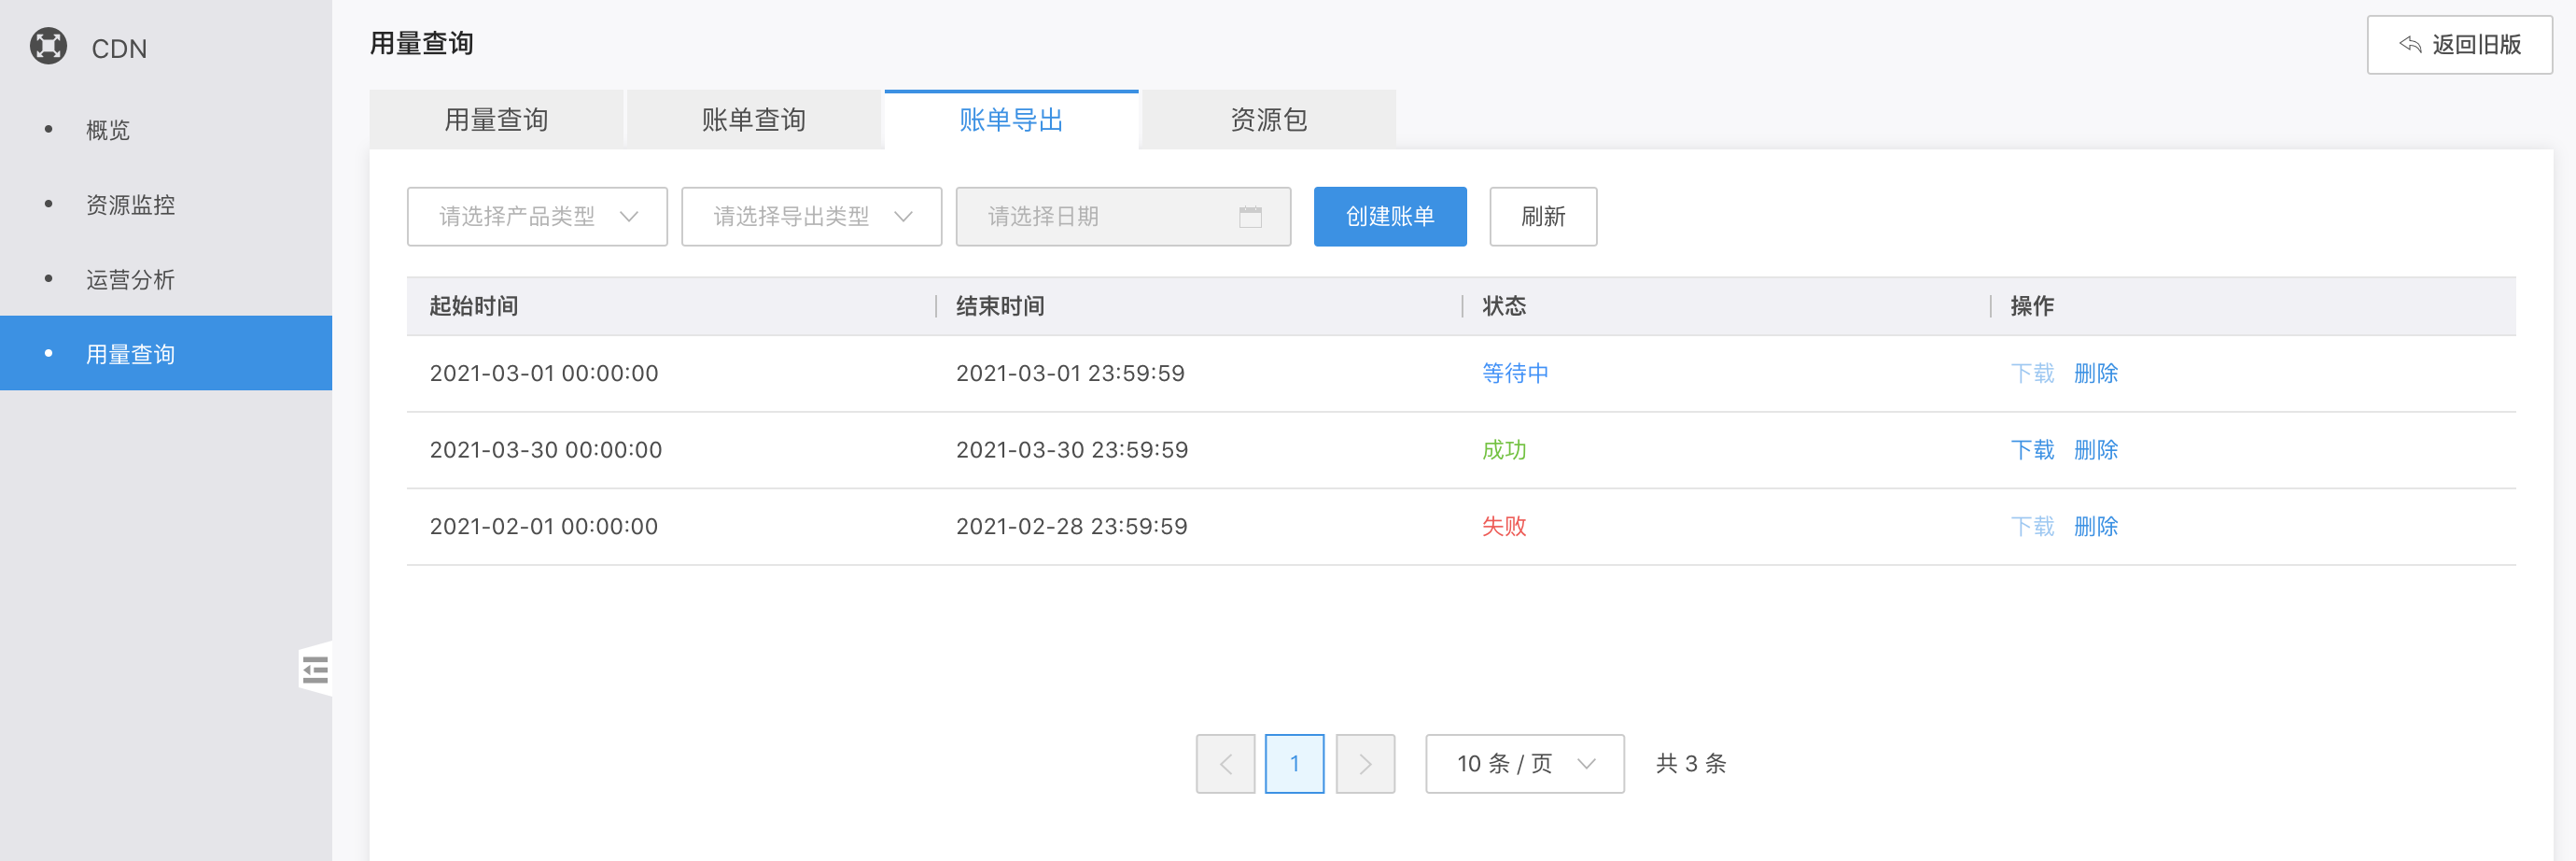The height and width of the screenshot is (861, 2576).
Task: Open the export type dropdown
Action: pyautogui.click(x=811, y=217)
